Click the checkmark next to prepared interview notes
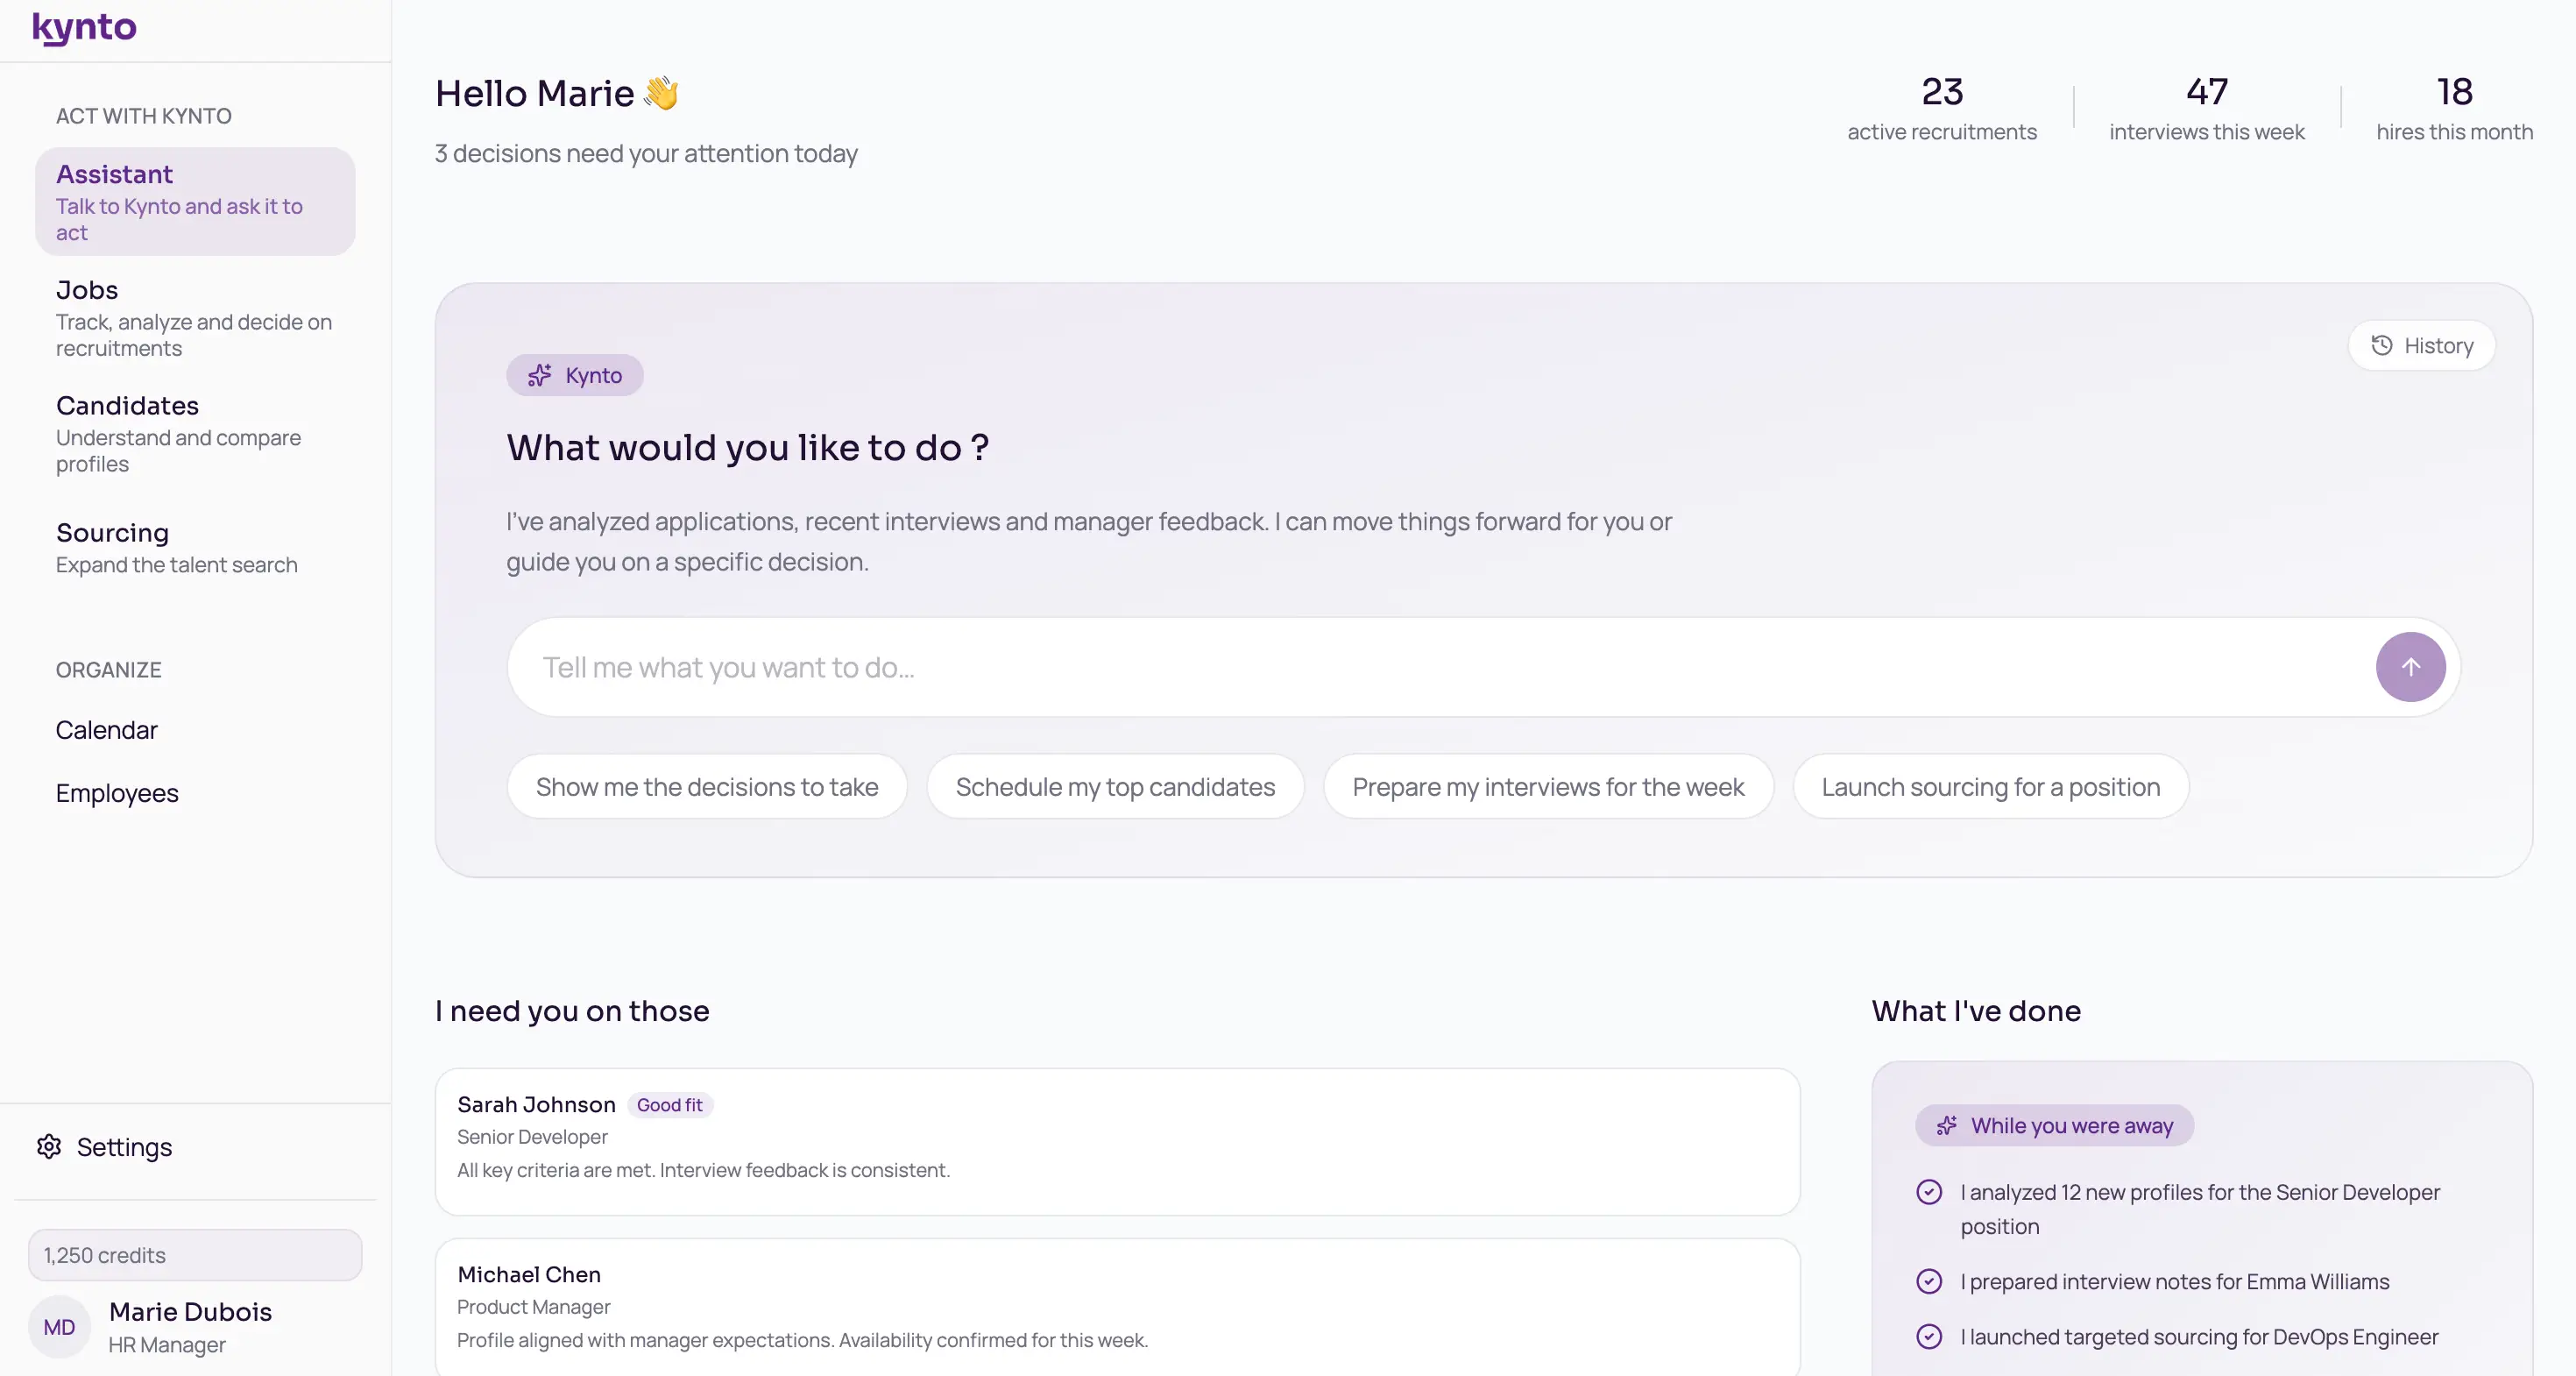This screenshot has height=1376, width=2576. (1930, 1281)
